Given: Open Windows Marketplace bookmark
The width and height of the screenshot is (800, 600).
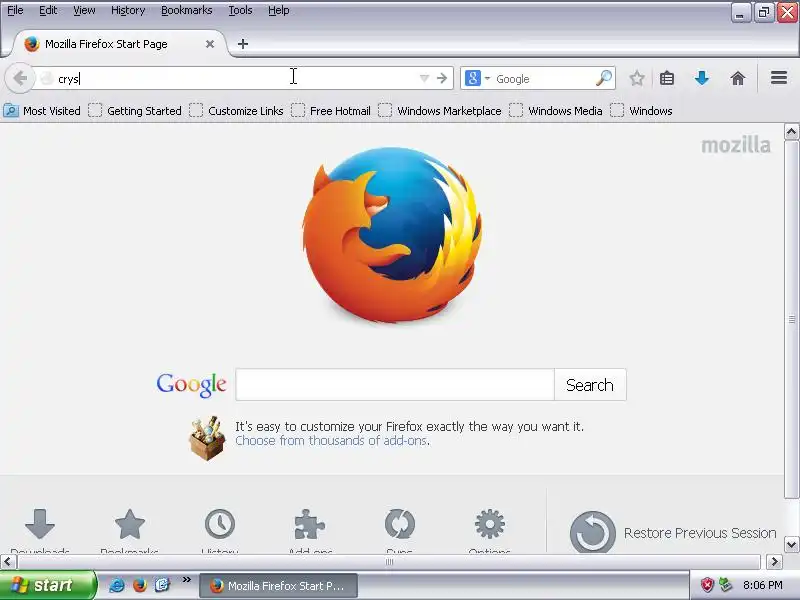Looking at the screenshot, I should pos(440,111).
